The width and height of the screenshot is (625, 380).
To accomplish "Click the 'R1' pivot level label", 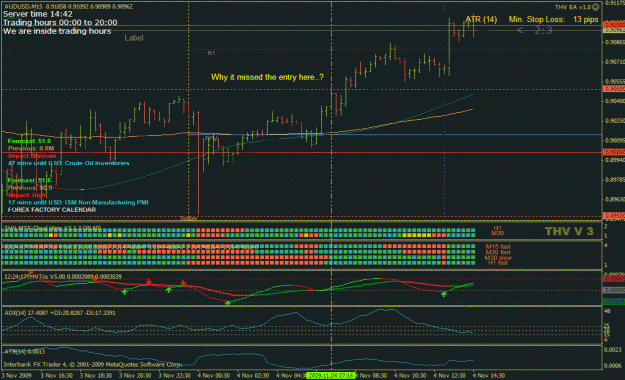I will (211, 53).
